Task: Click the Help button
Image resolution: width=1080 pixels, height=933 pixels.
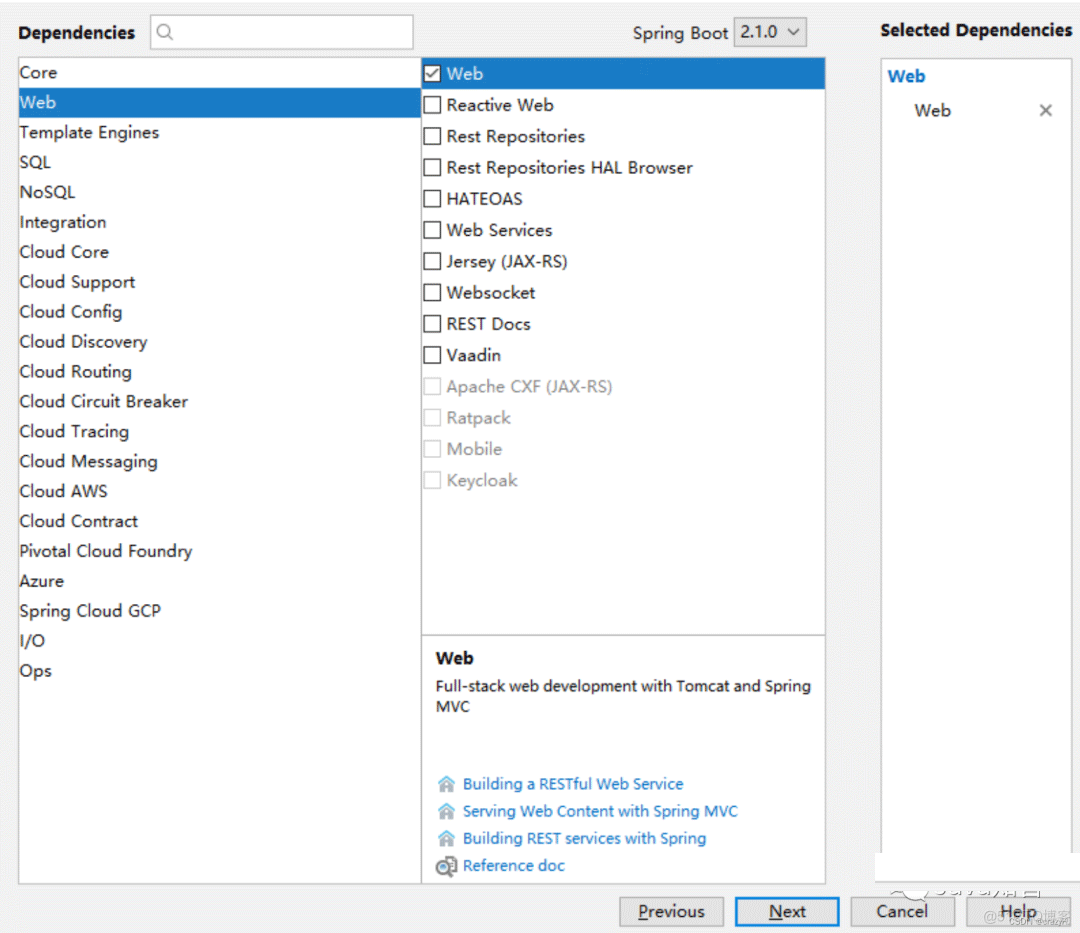Action: [x=1018, y=912]
